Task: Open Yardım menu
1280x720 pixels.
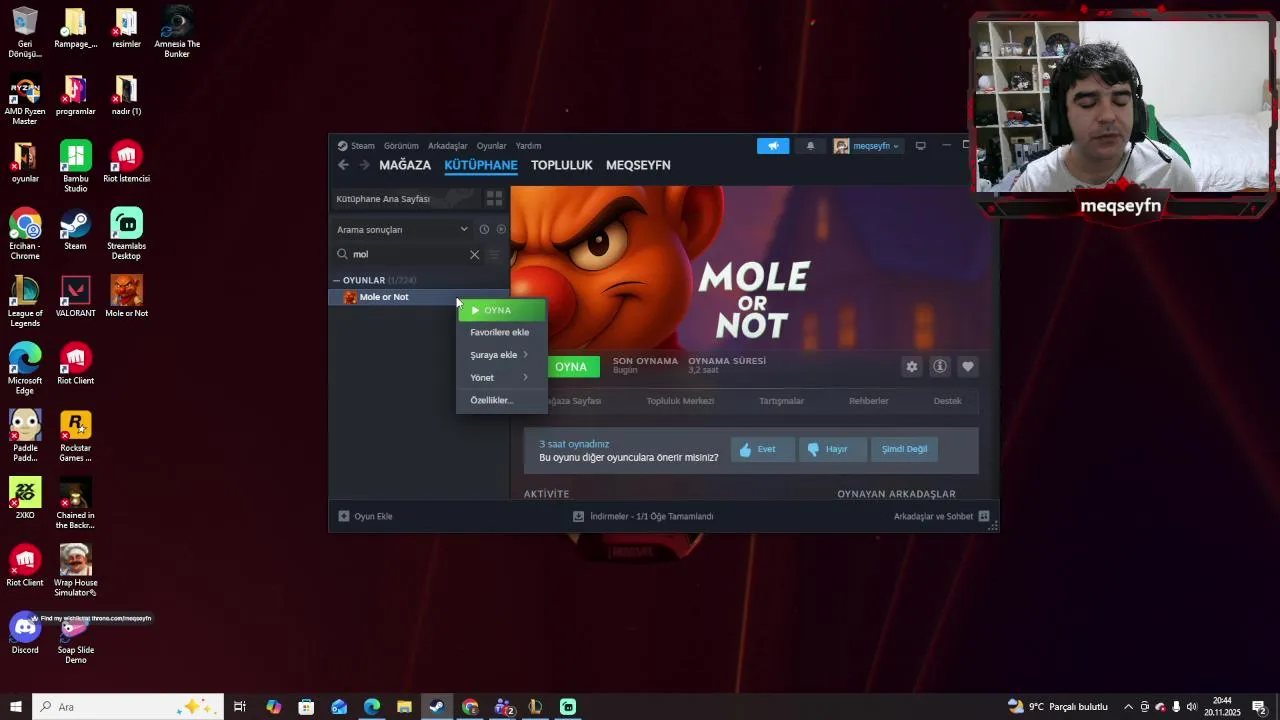Action: point(528,146)
